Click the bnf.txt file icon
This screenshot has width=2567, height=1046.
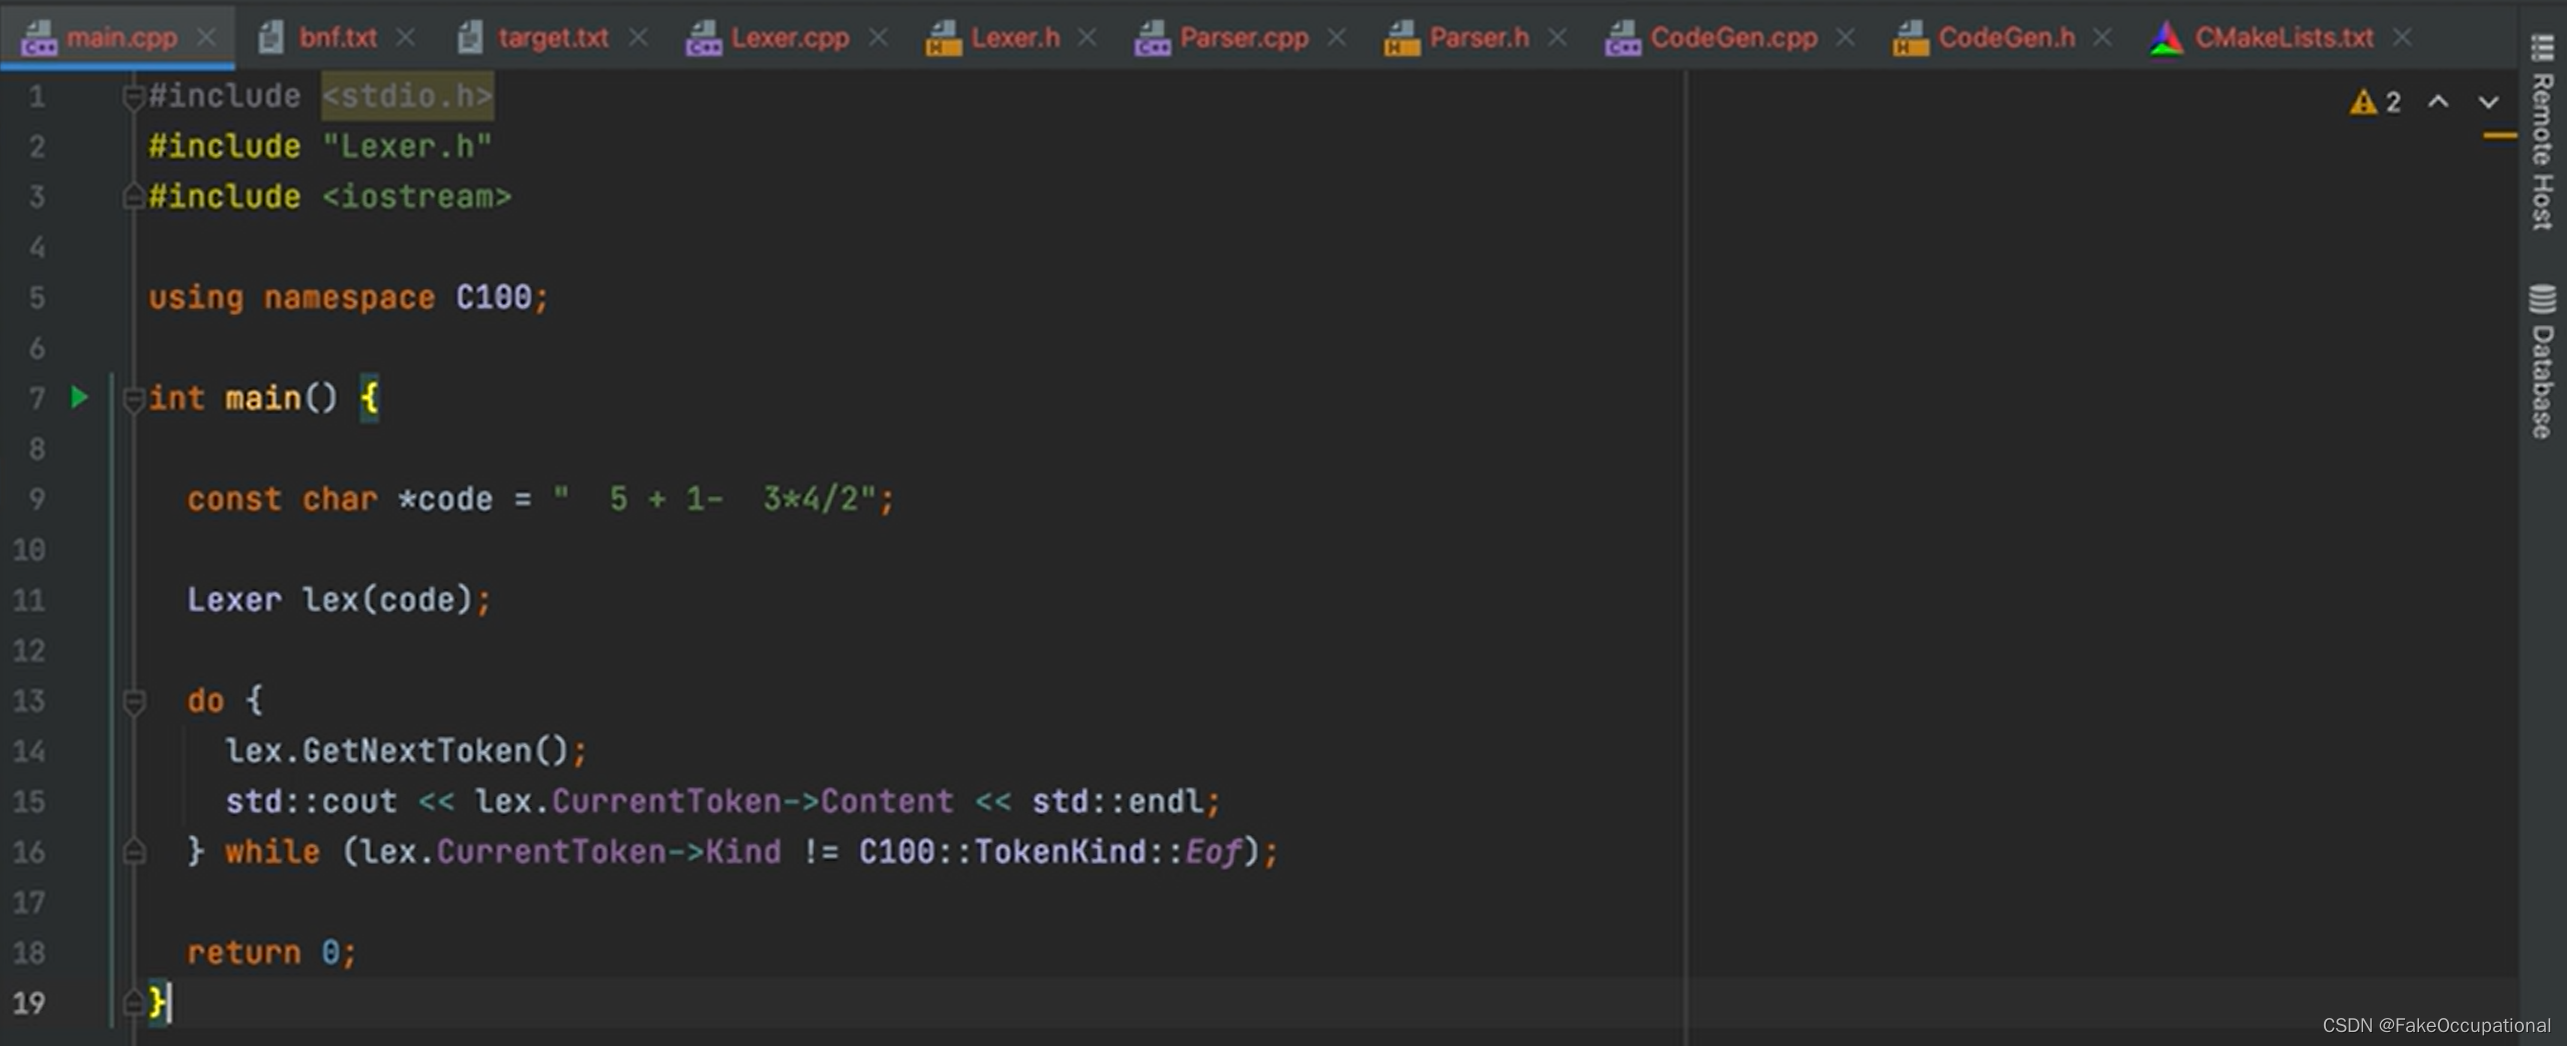pyautogui.click(x=270, y=38)
